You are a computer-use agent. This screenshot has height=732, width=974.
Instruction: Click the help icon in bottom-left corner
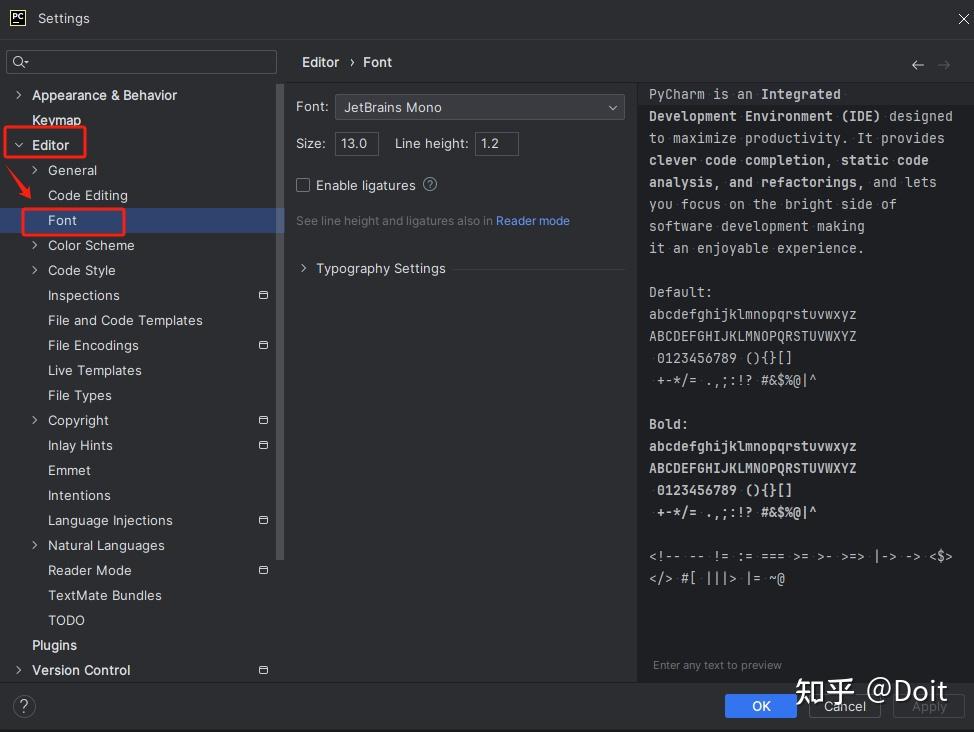[23, 706]
